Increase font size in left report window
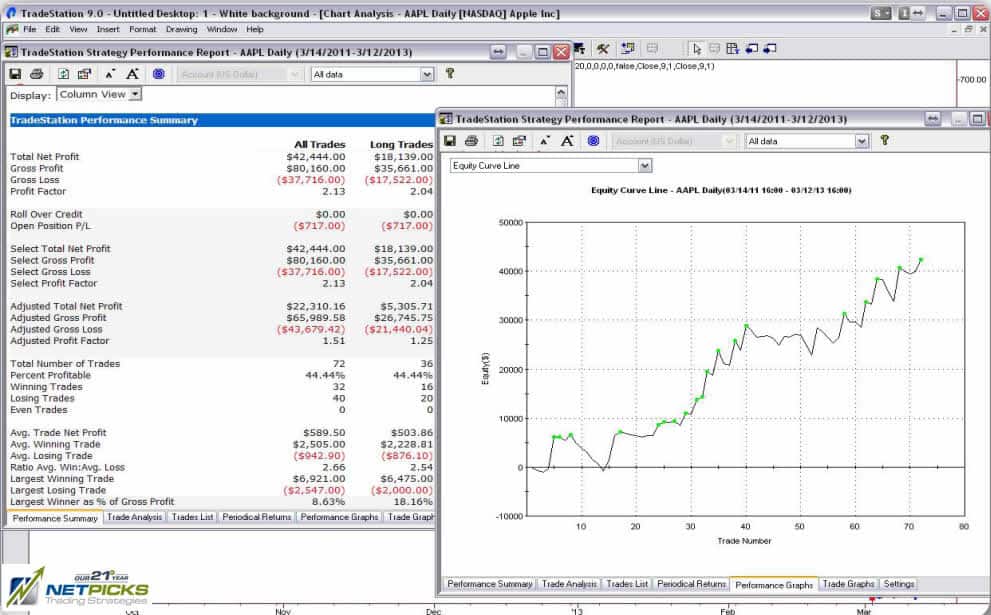Screen dimensions: 991x615 [x=133, y=74]
